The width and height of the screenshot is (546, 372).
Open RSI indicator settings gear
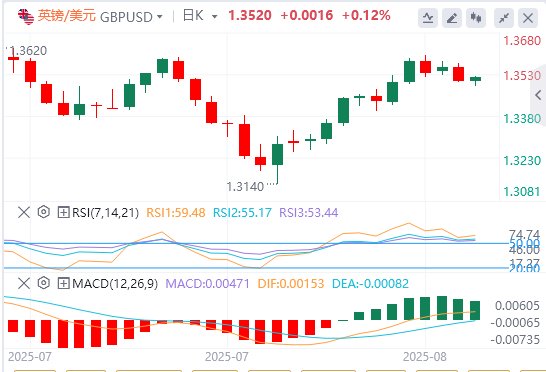point(44,212)
